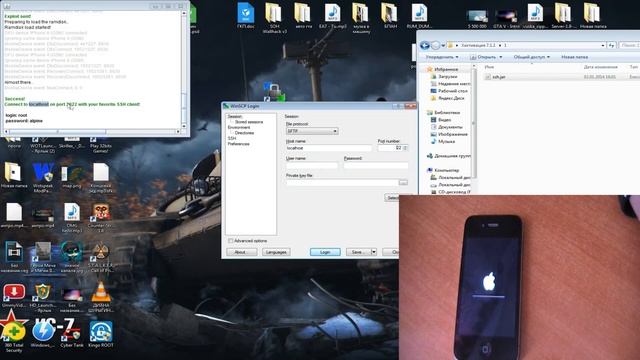
Task: Click the Back arrow in Explorer window
Action: [425, 45]
